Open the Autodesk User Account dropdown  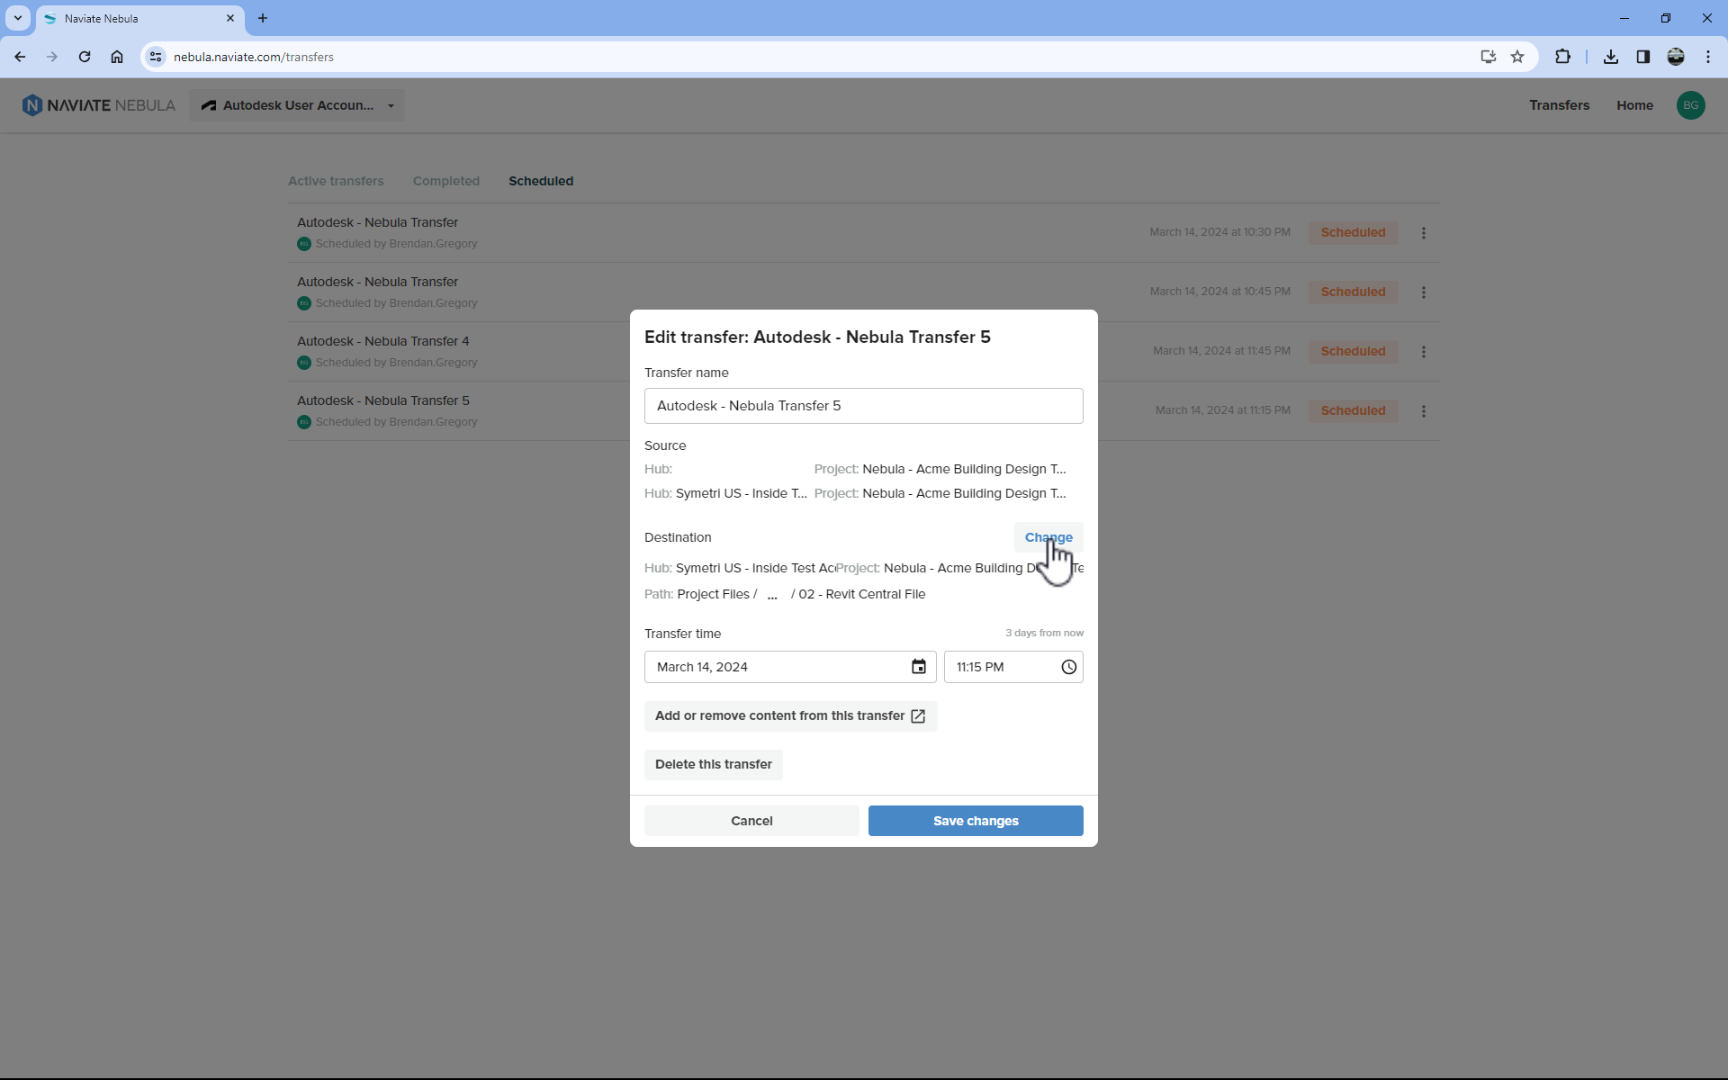[298, 105]
